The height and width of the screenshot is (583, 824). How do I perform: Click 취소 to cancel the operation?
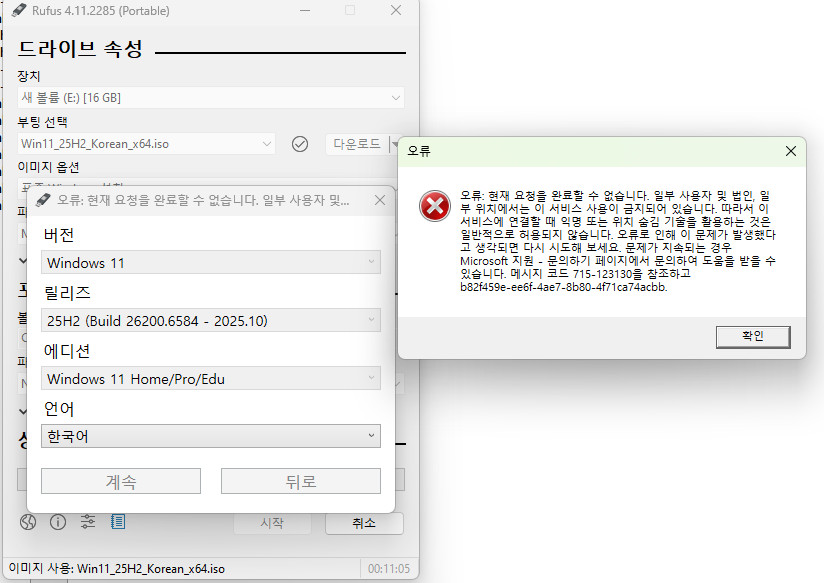click(x=363, y=523)
